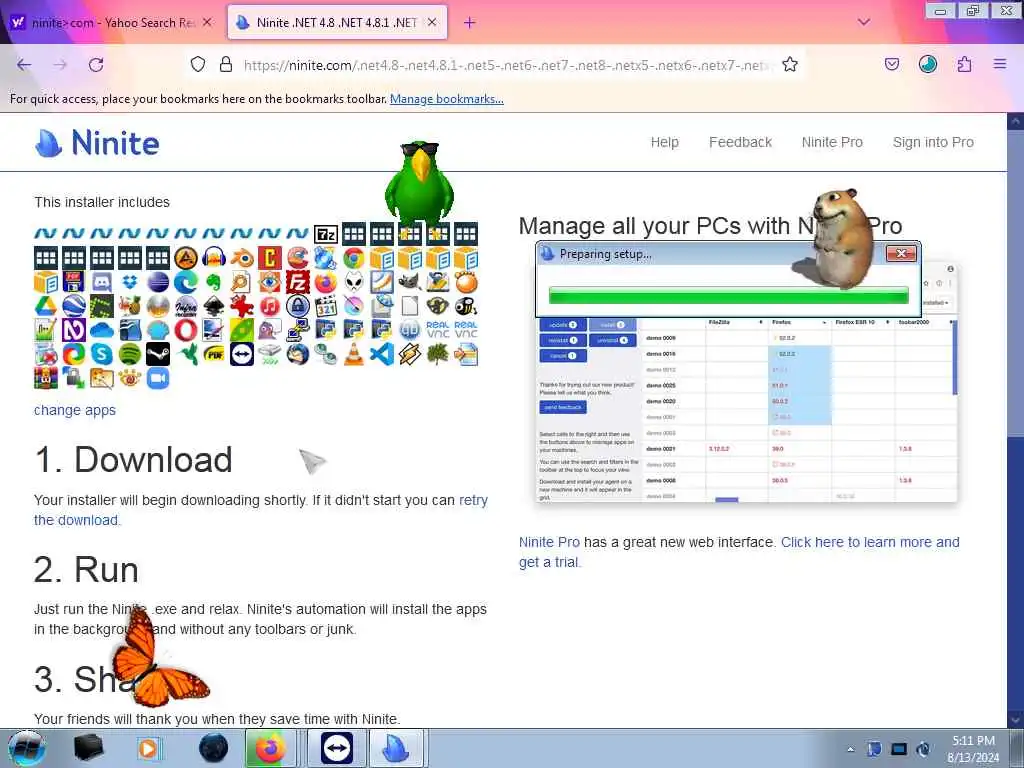Click the qBittorrent app icon

point(409,330)
